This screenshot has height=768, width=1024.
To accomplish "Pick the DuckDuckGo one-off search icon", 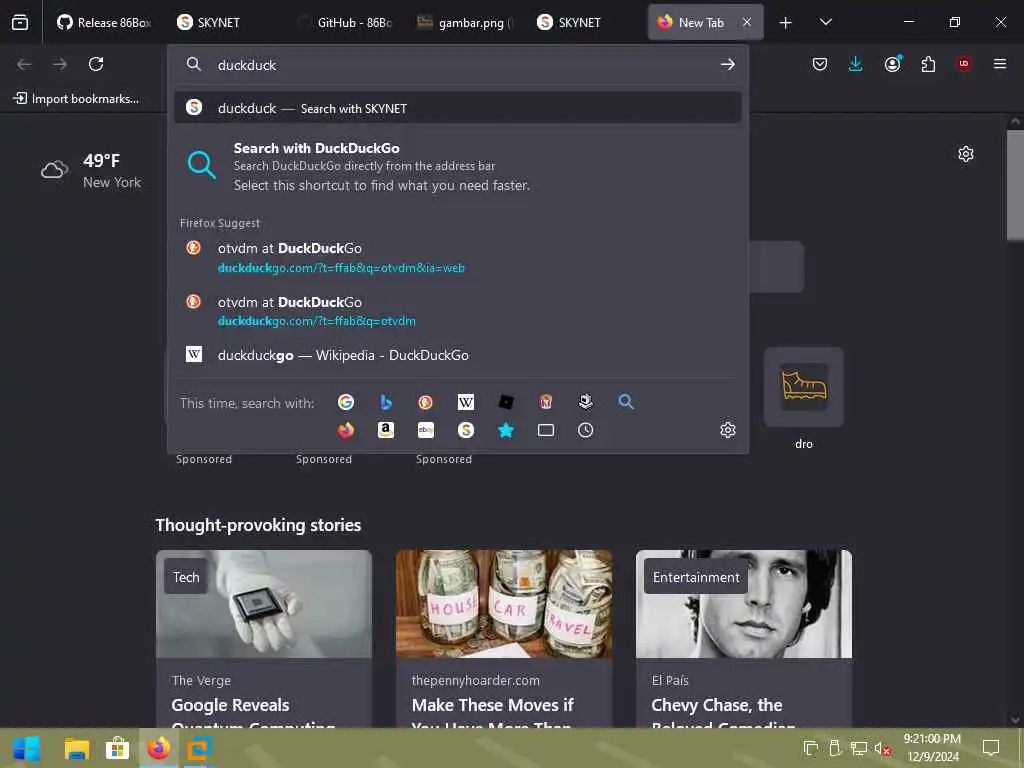I will [x=426, y=402].
